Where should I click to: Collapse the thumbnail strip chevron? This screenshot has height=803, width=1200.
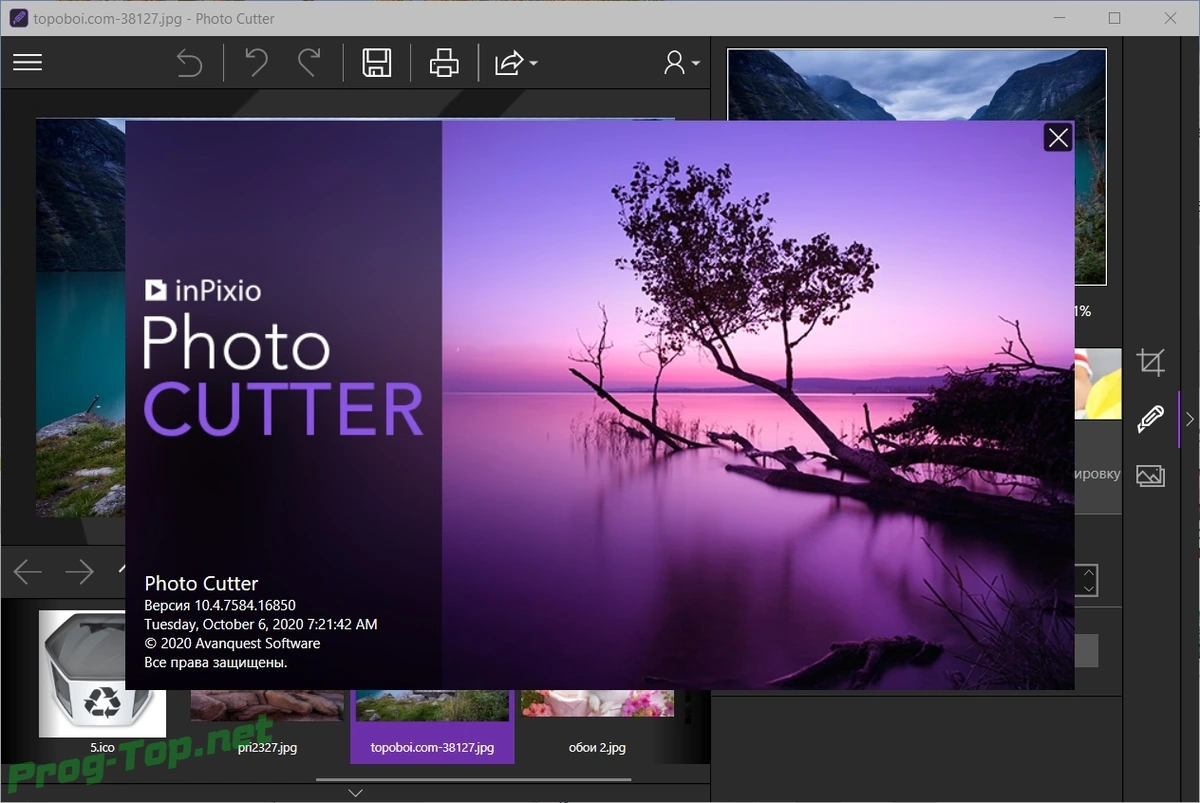tap(355, 793)
